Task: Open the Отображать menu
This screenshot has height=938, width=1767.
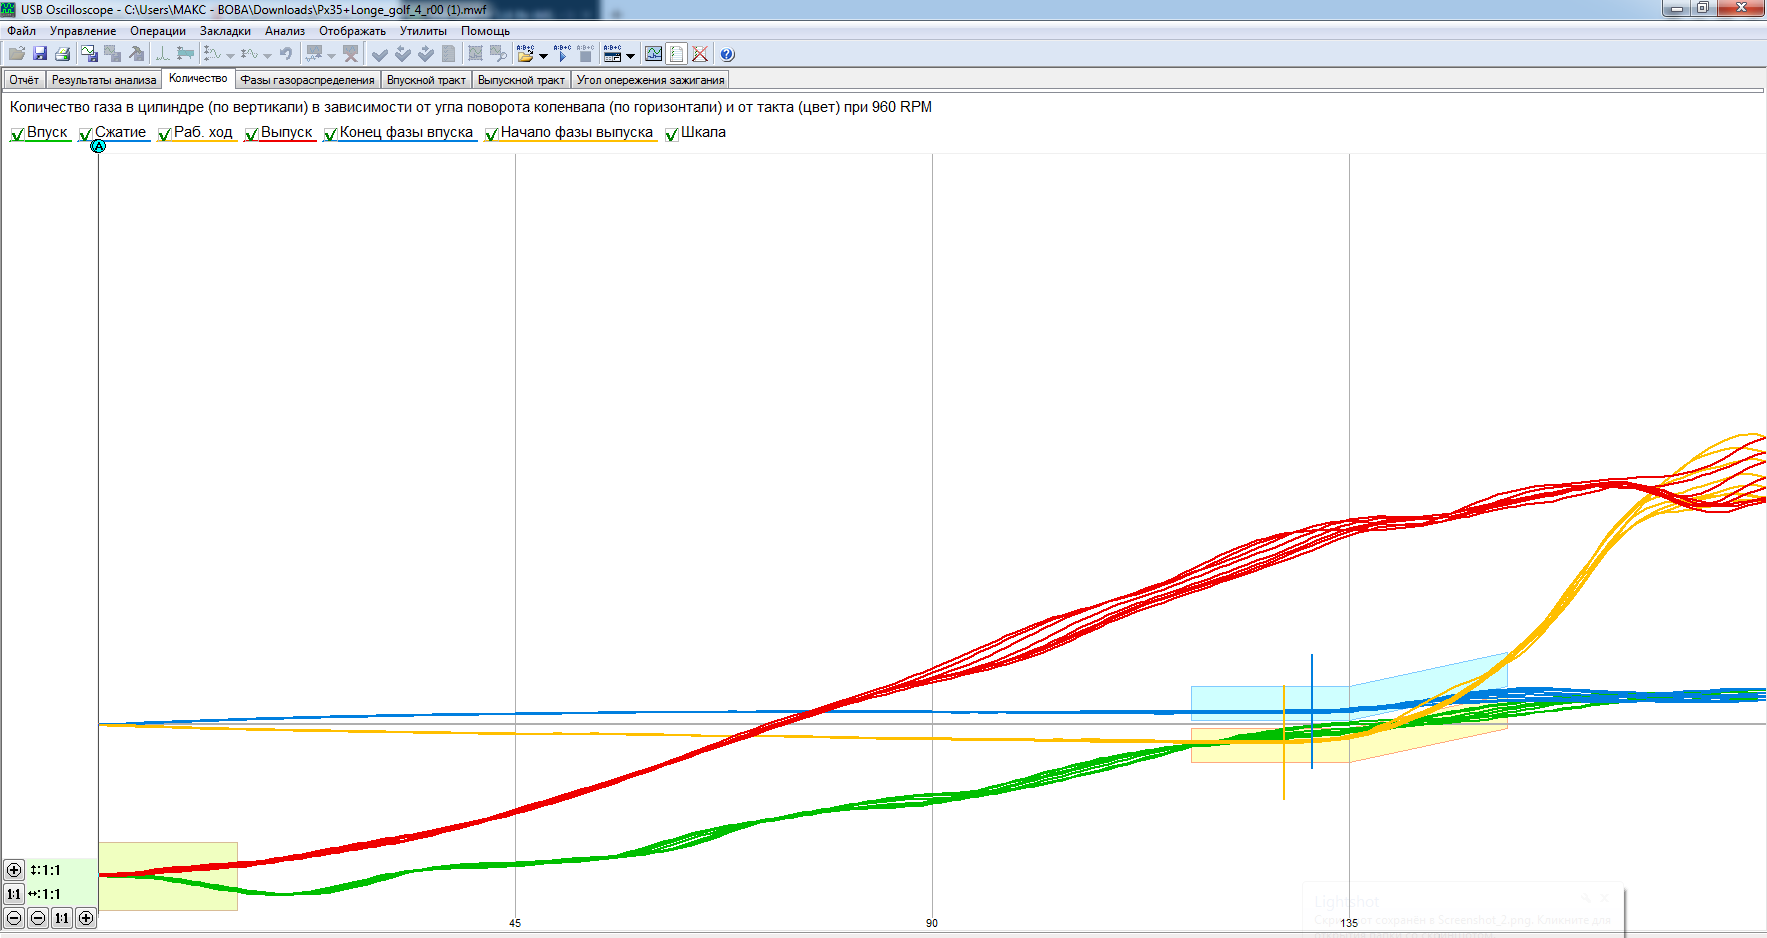Action: 352,31
